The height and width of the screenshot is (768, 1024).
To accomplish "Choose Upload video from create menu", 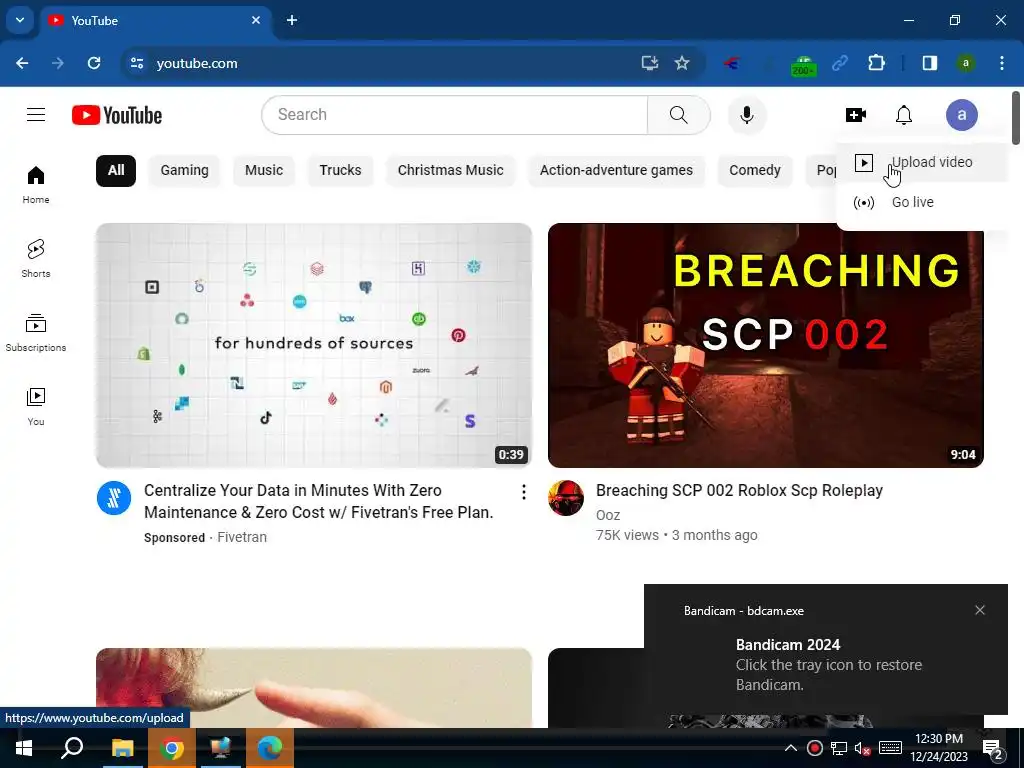I will (922, 163).
